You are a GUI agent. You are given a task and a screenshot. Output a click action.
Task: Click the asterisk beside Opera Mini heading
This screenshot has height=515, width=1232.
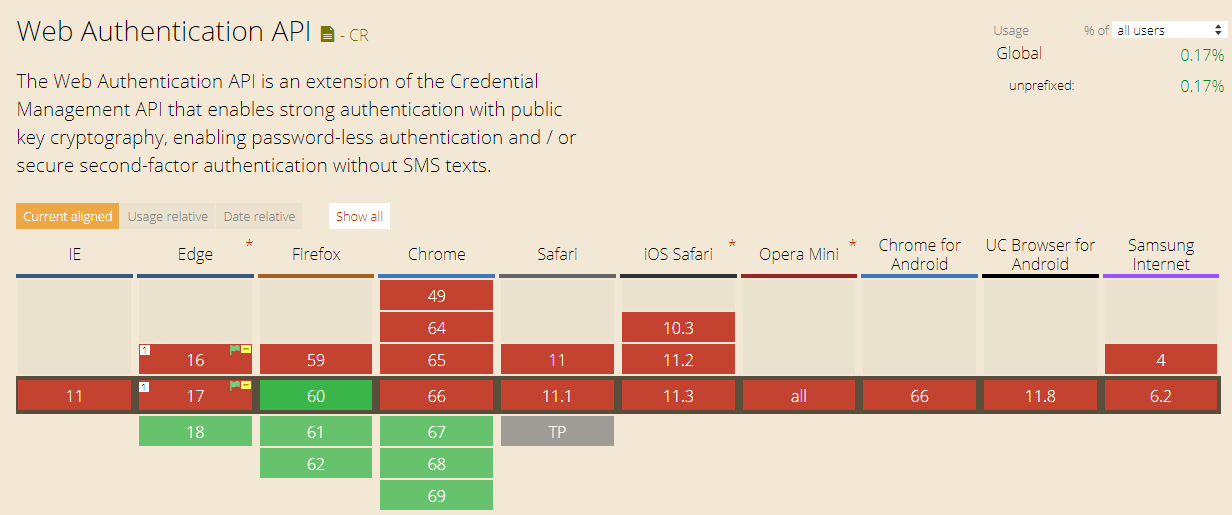pos(853,244)
